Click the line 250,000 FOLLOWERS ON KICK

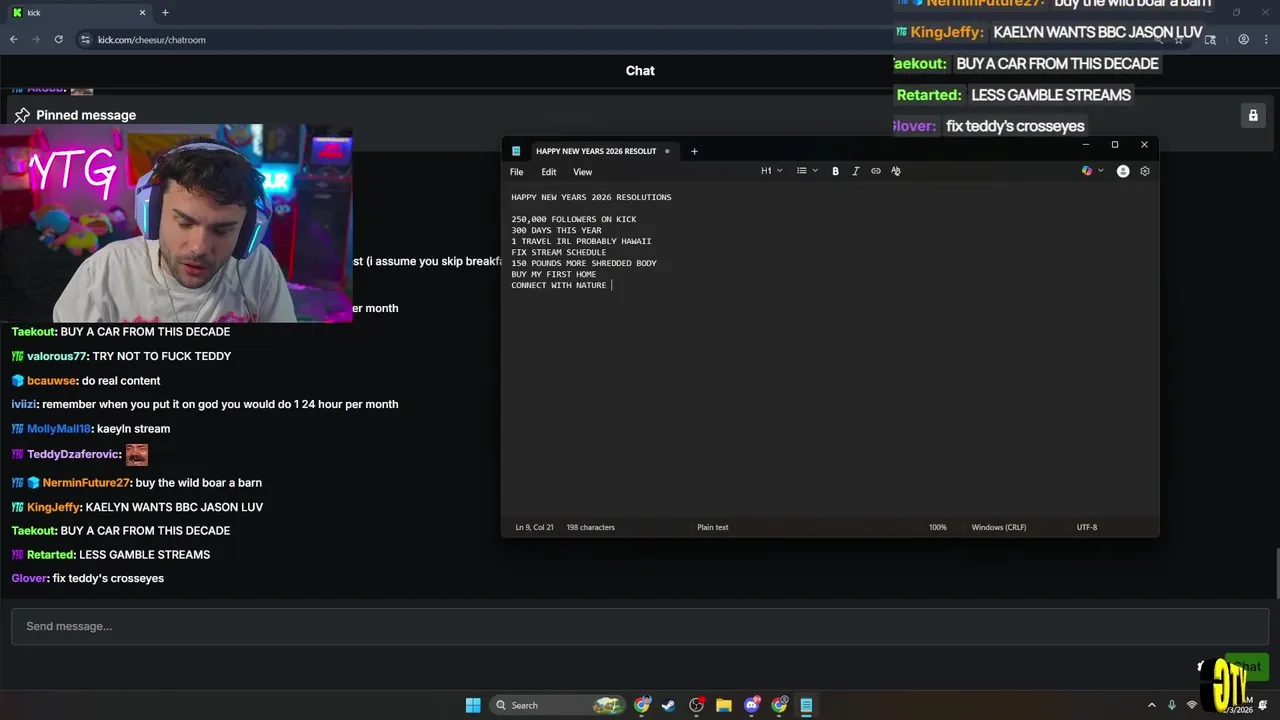[x=574, y=219]
